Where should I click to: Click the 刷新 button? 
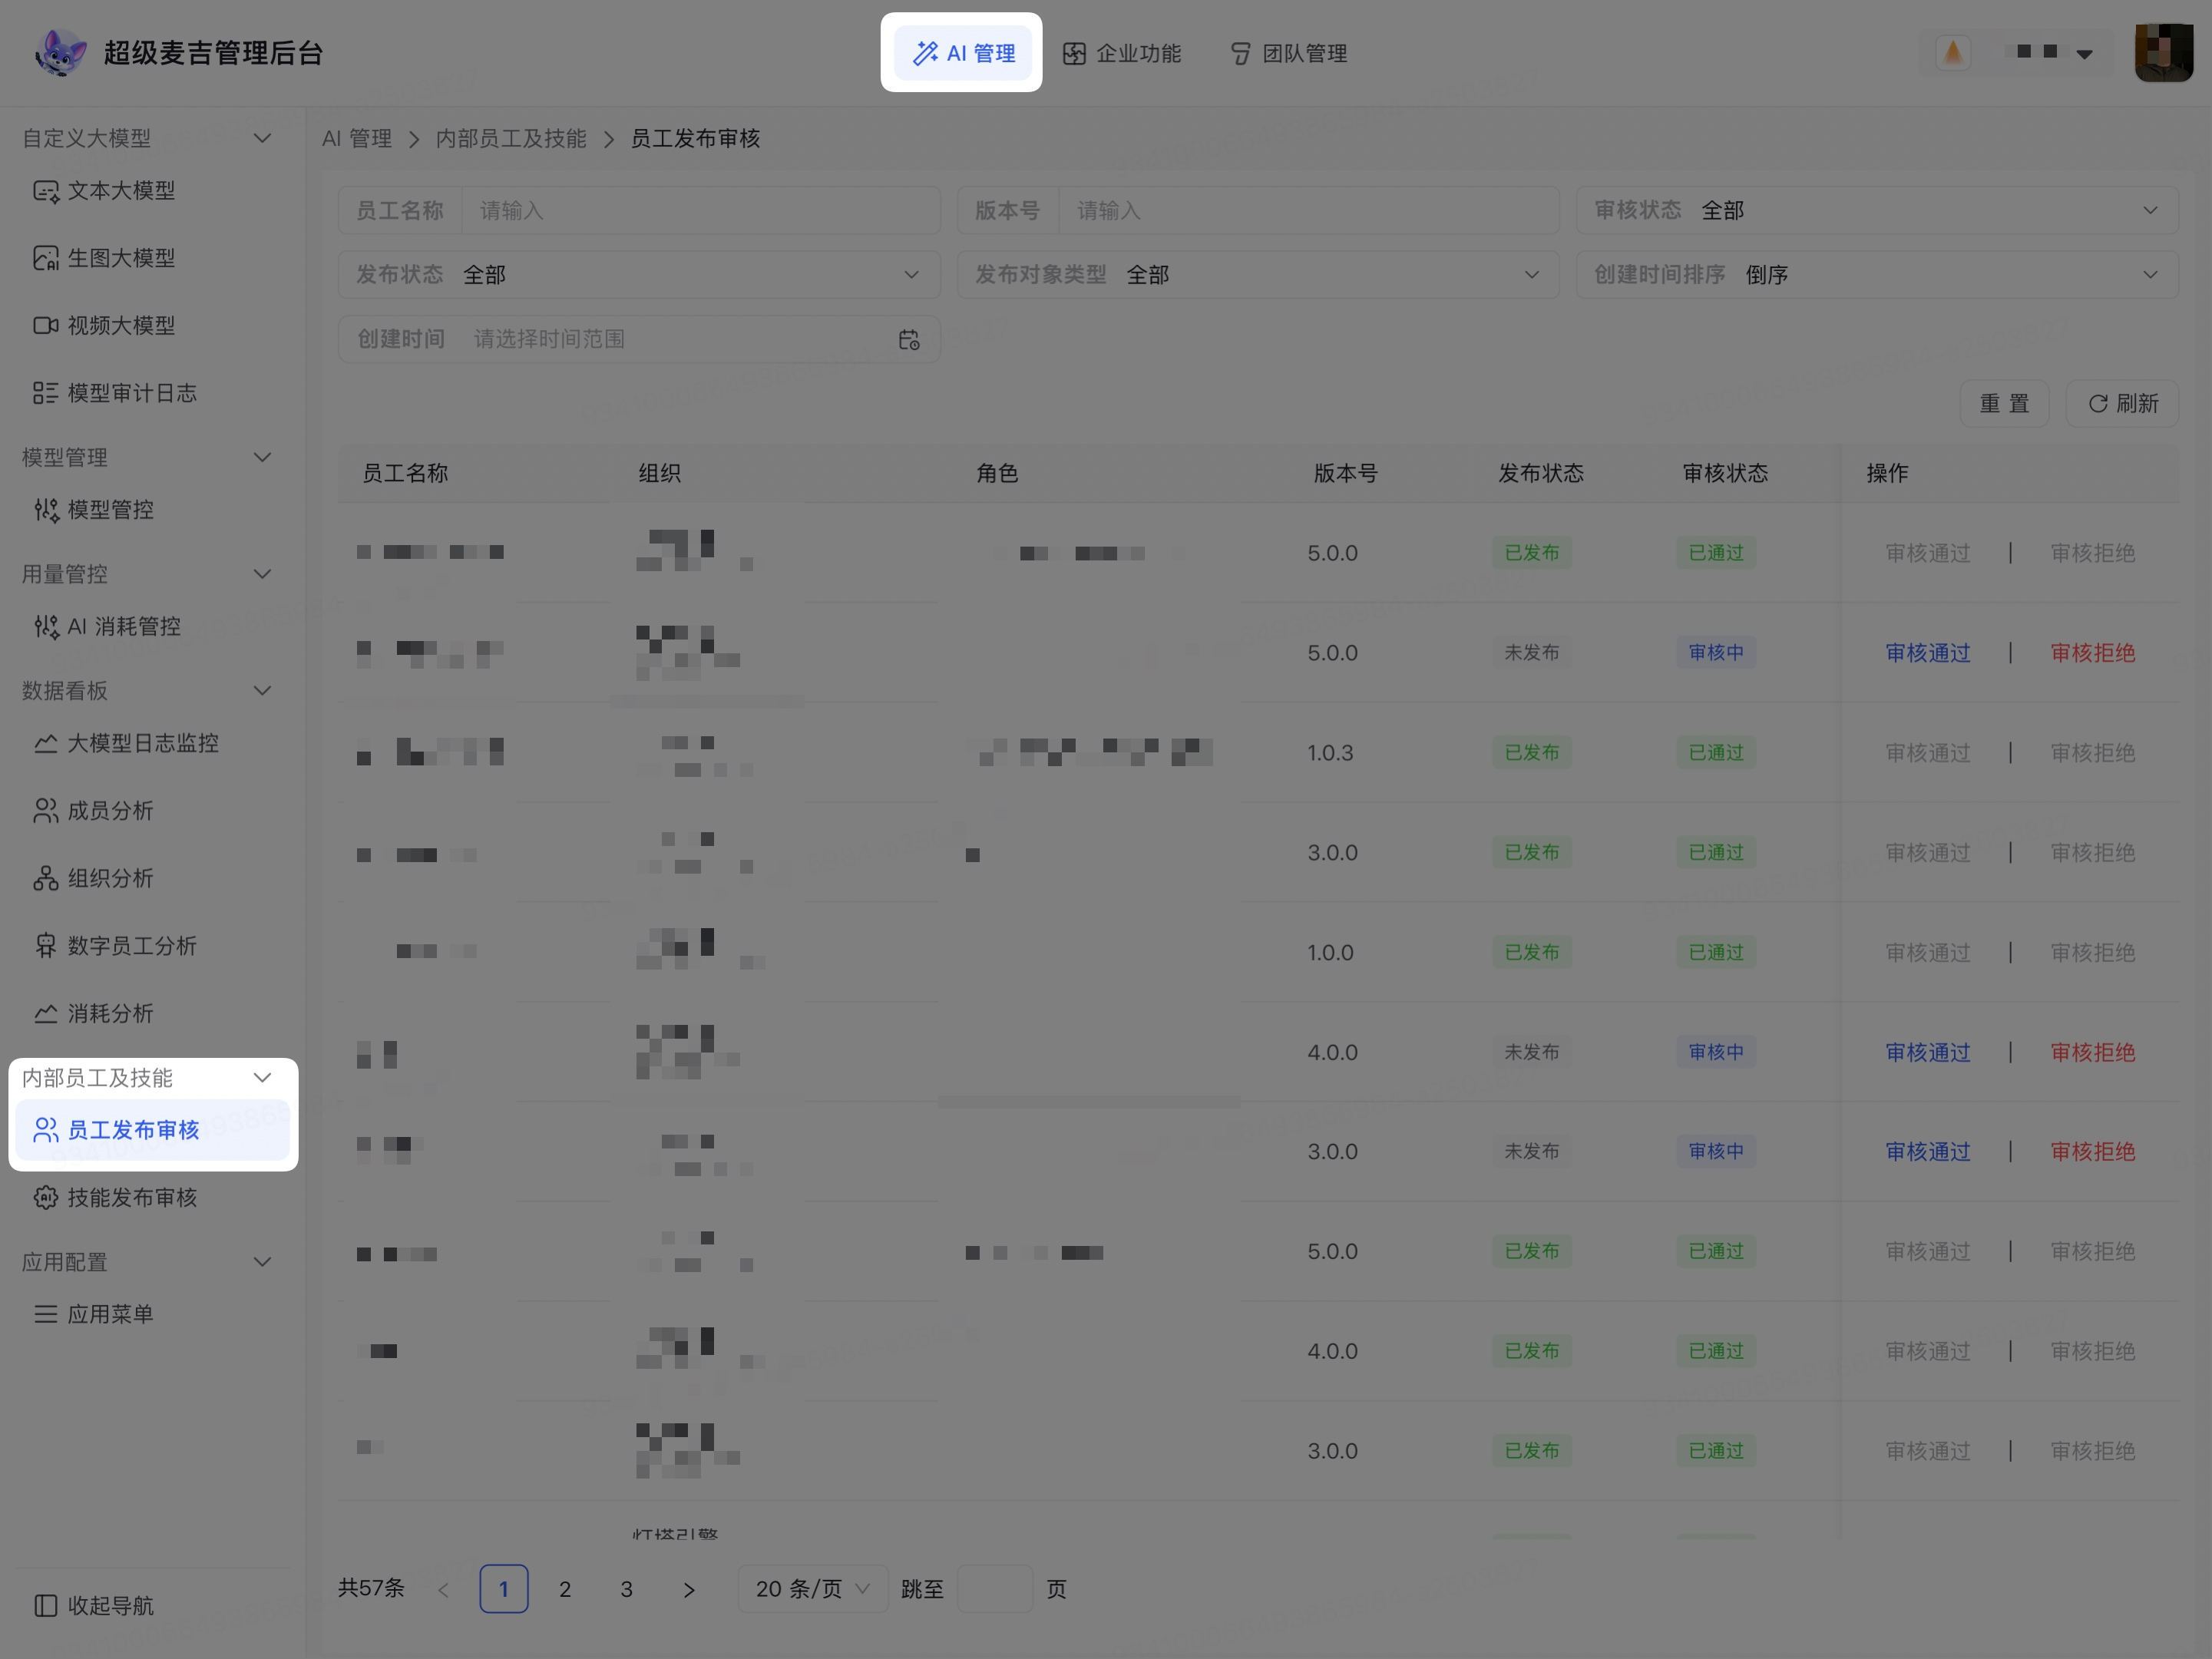point(2122,404)
